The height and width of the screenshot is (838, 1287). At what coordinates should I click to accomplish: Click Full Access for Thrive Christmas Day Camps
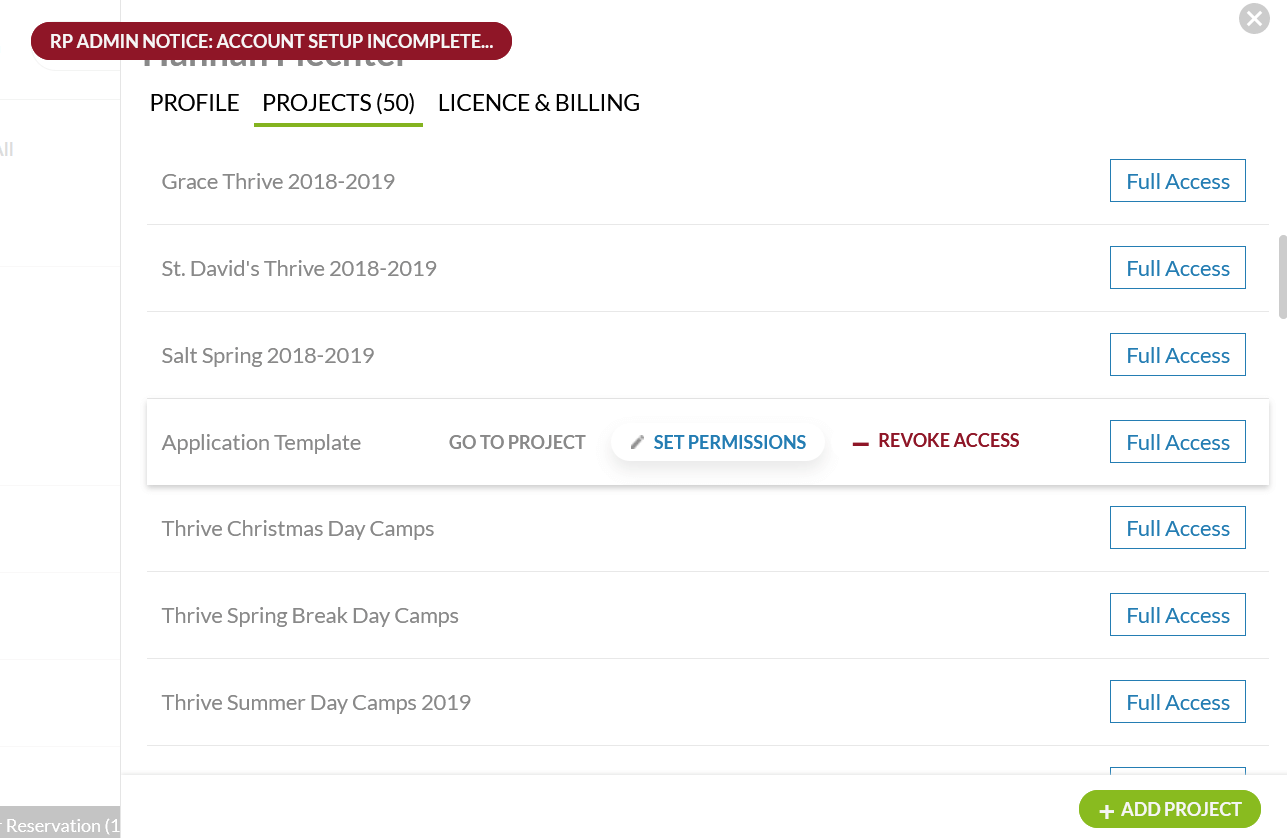1177,528
